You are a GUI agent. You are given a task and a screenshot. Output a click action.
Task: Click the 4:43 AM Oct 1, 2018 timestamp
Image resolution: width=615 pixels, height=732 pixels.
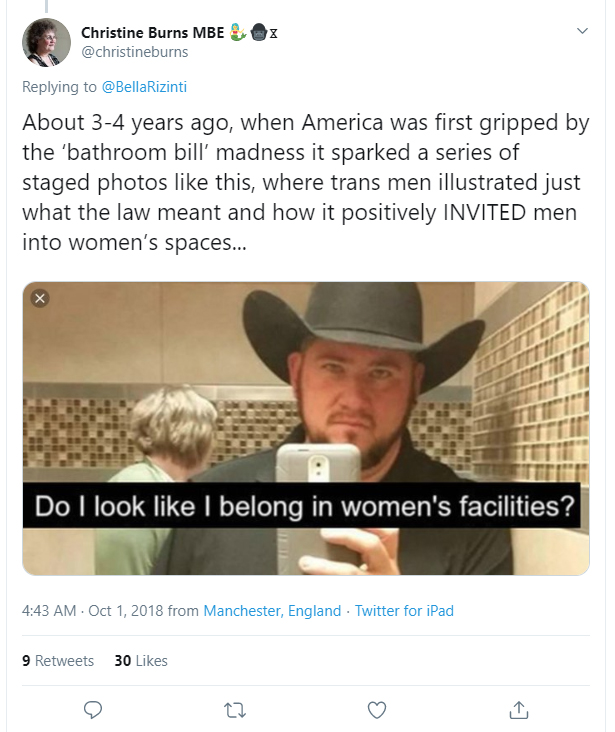[92, 610]
